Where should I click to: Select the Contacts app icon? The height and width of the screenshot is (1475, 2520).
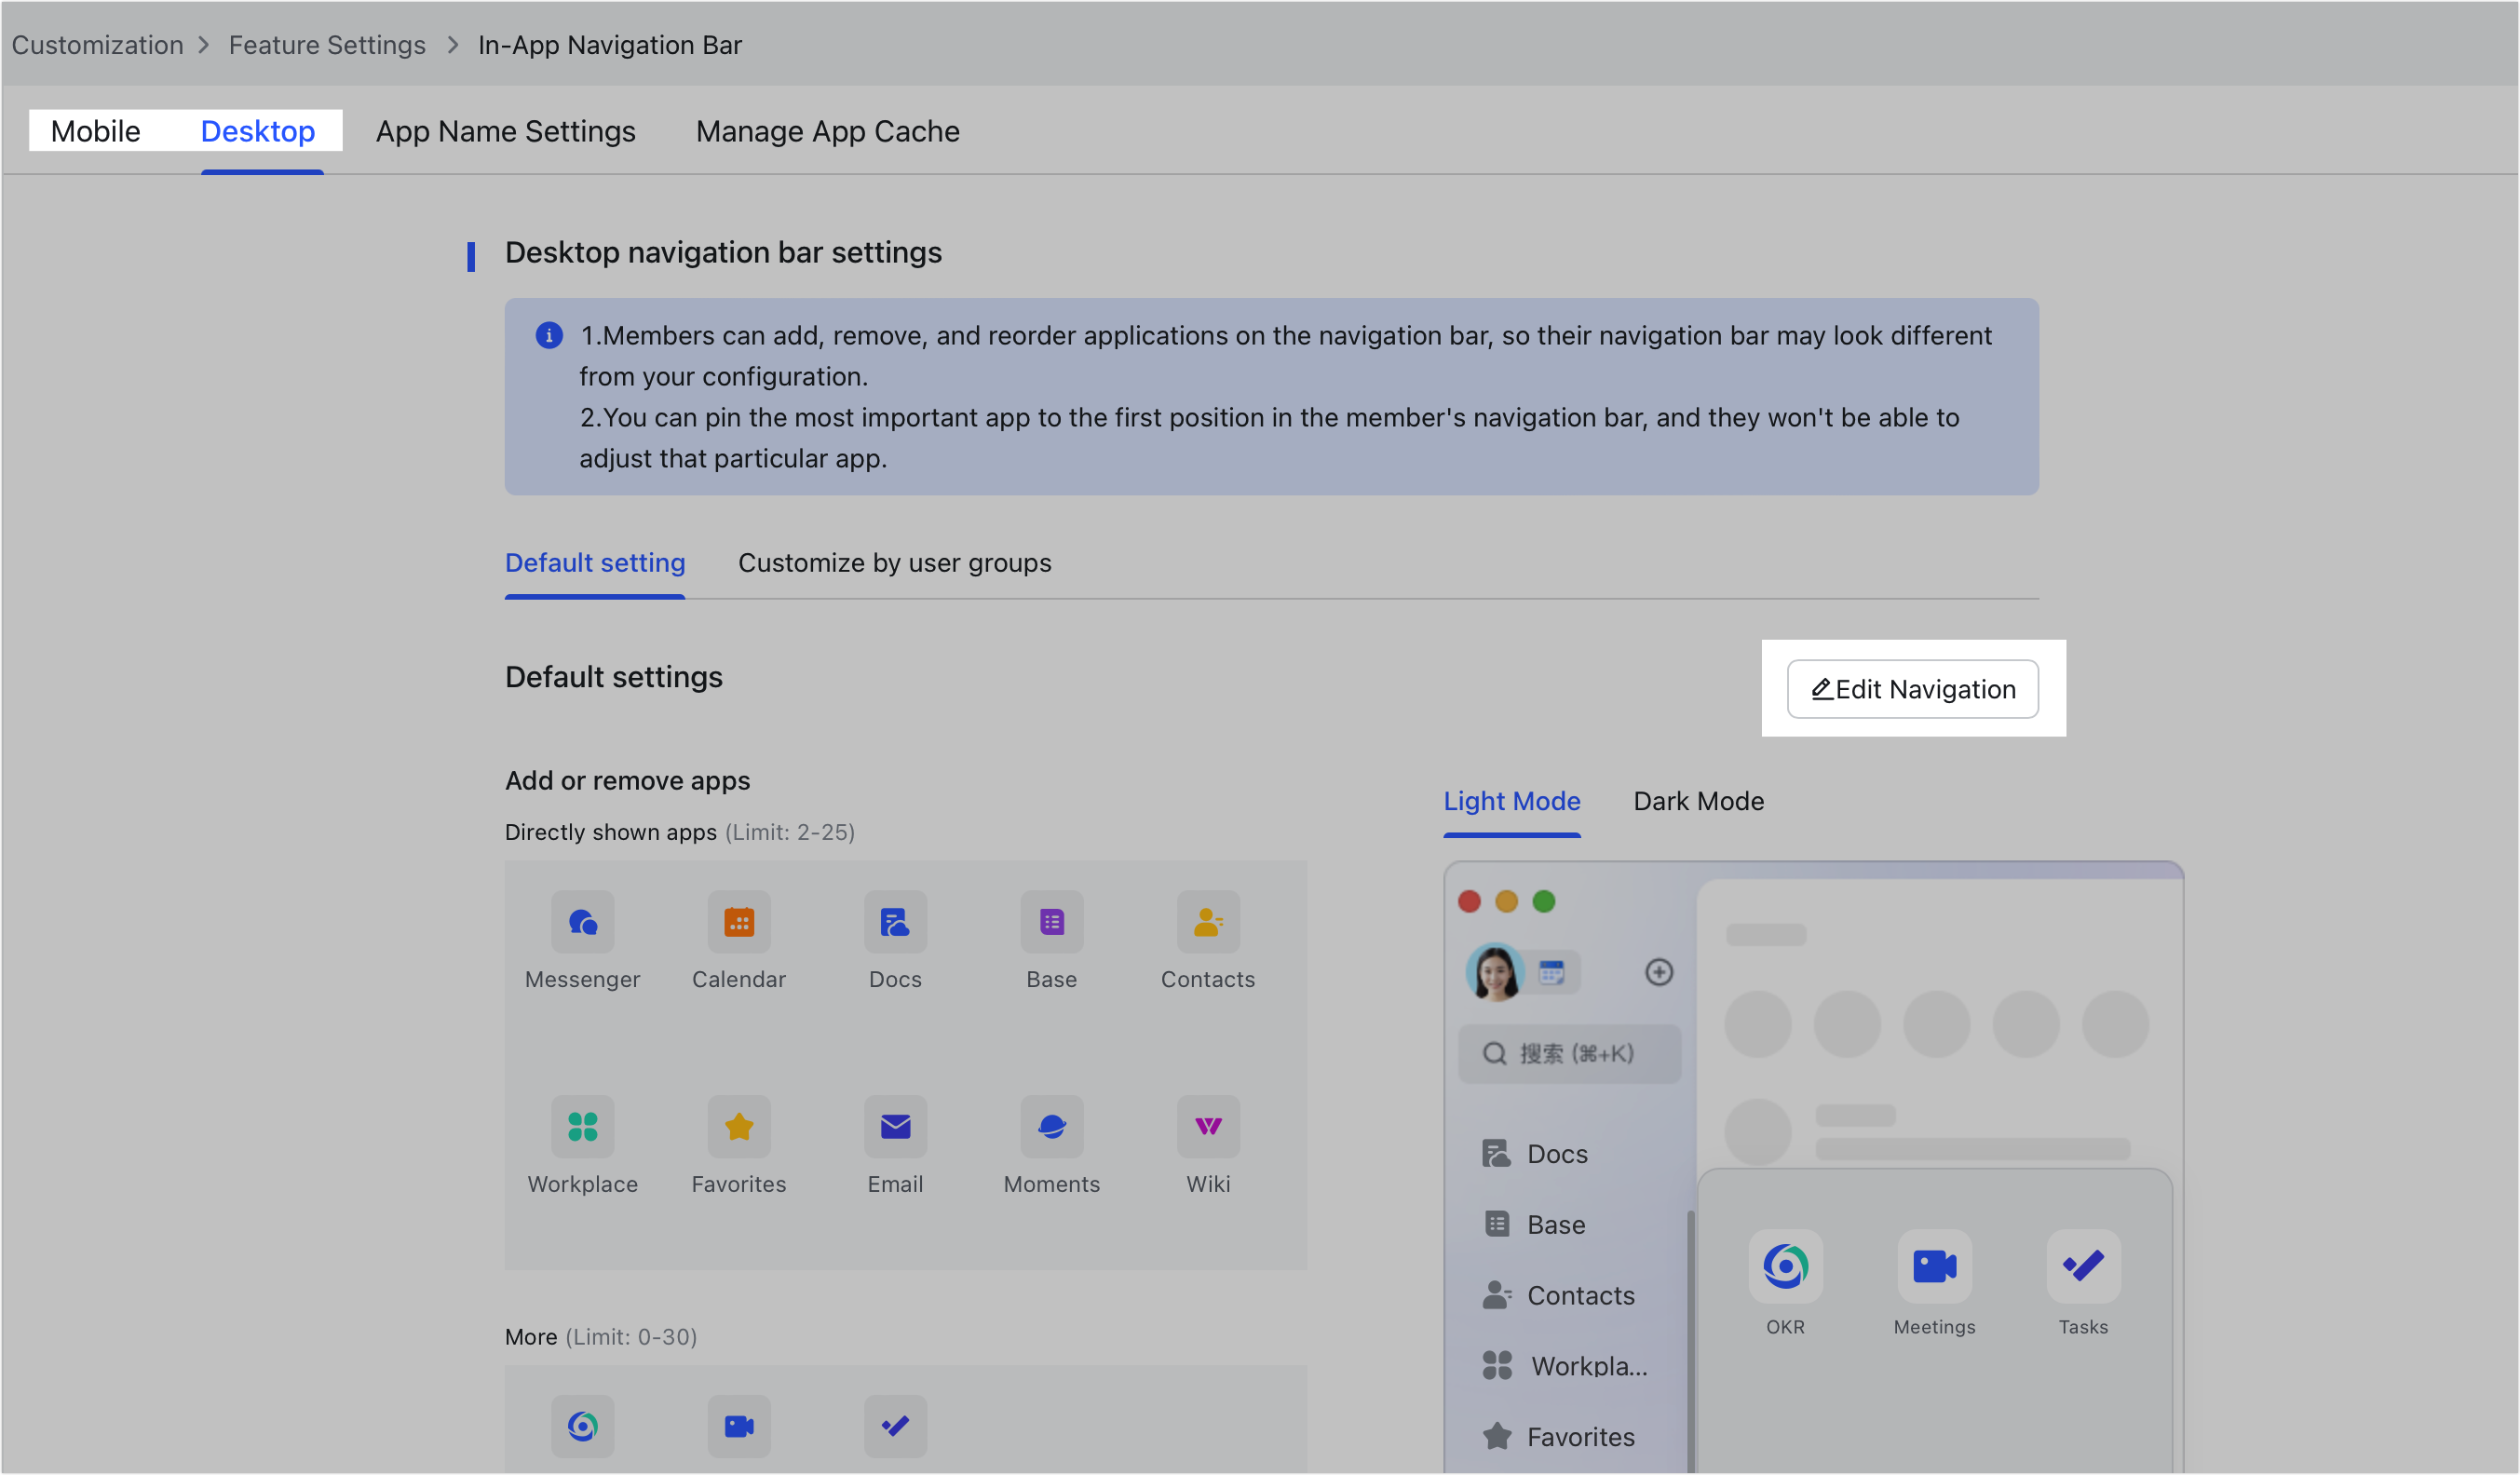[1208, 921]
